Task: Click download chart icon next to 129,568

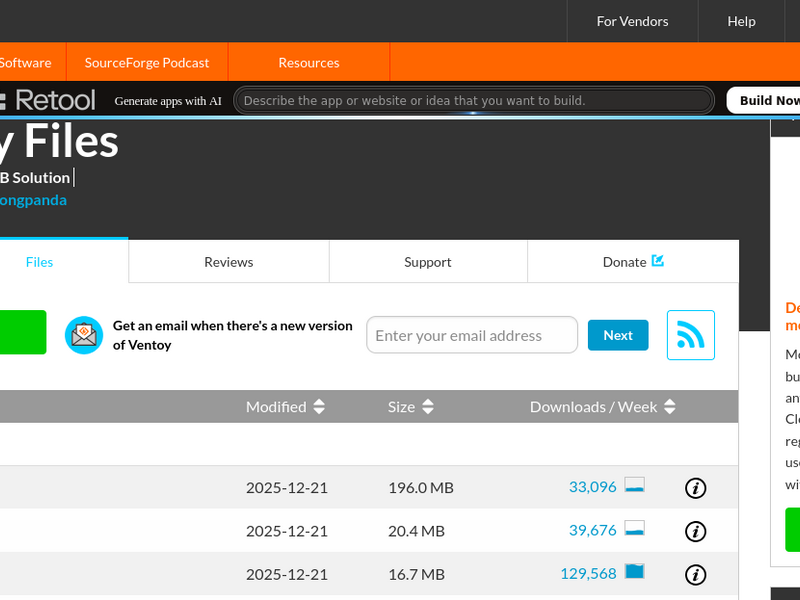Action: tap(635, 571)
